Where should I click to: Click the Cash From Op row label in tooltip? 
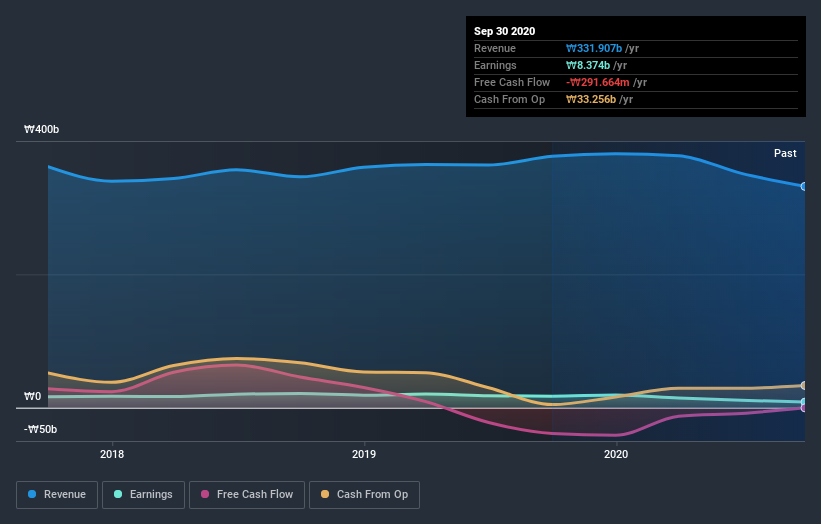(x=509, y=99)
